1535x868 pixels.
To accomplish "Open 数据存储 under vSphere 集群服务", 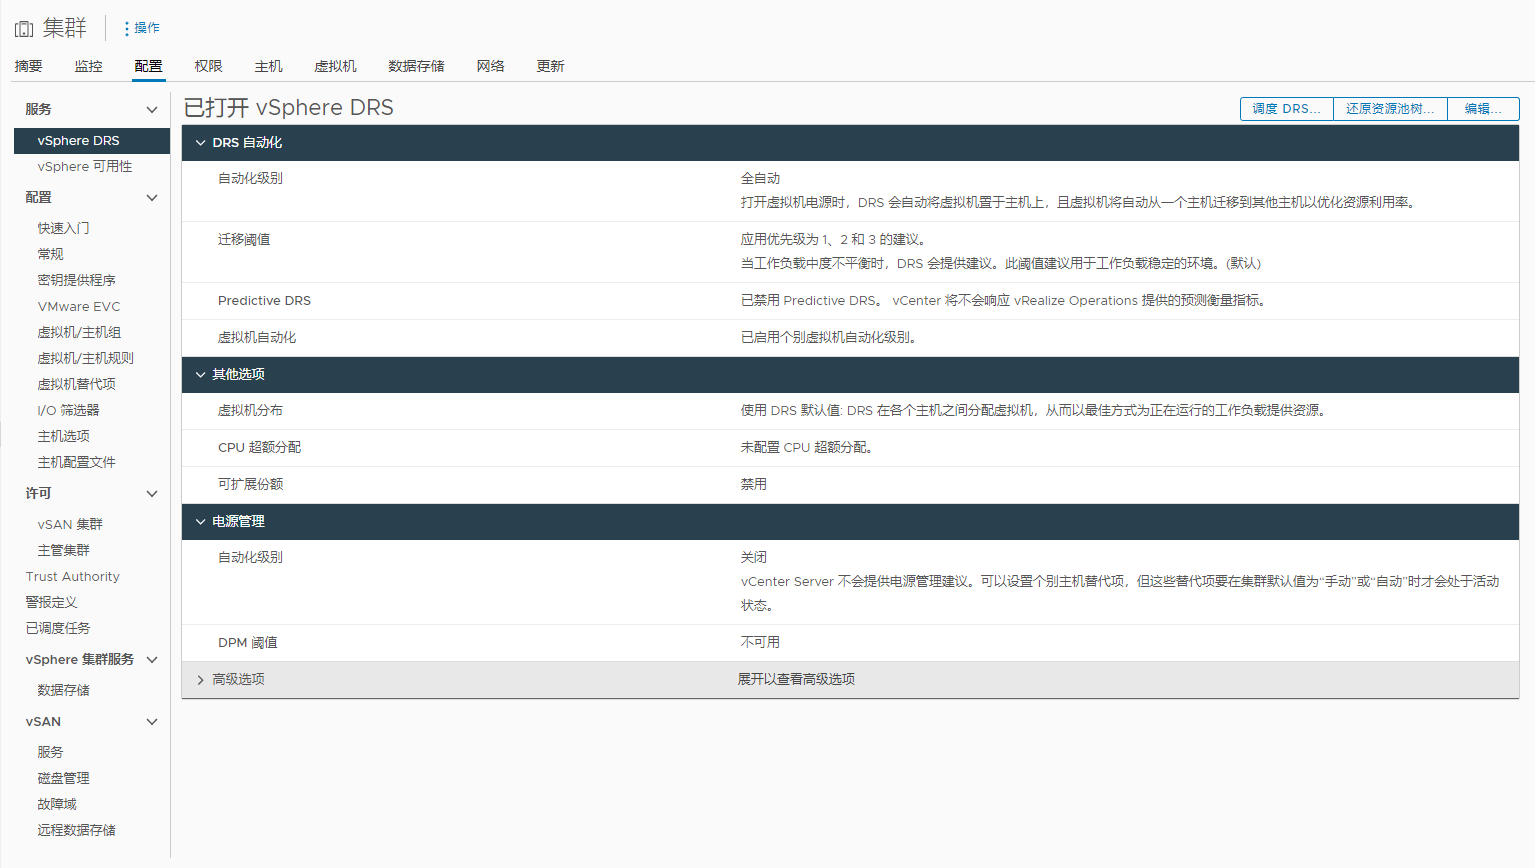I will pos(63,690).
